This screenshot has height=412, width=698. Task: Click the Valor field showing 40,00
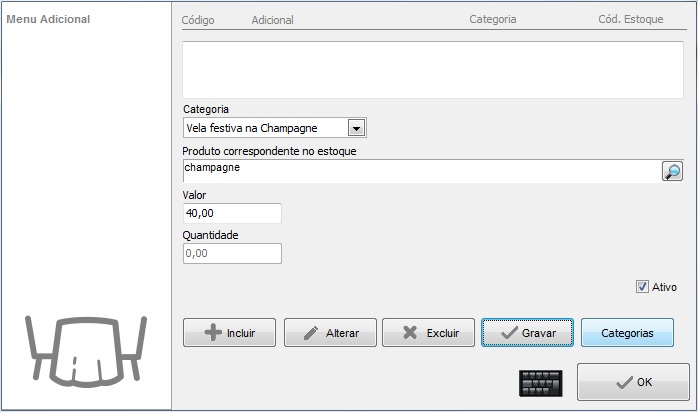click(x=232, y=213)
